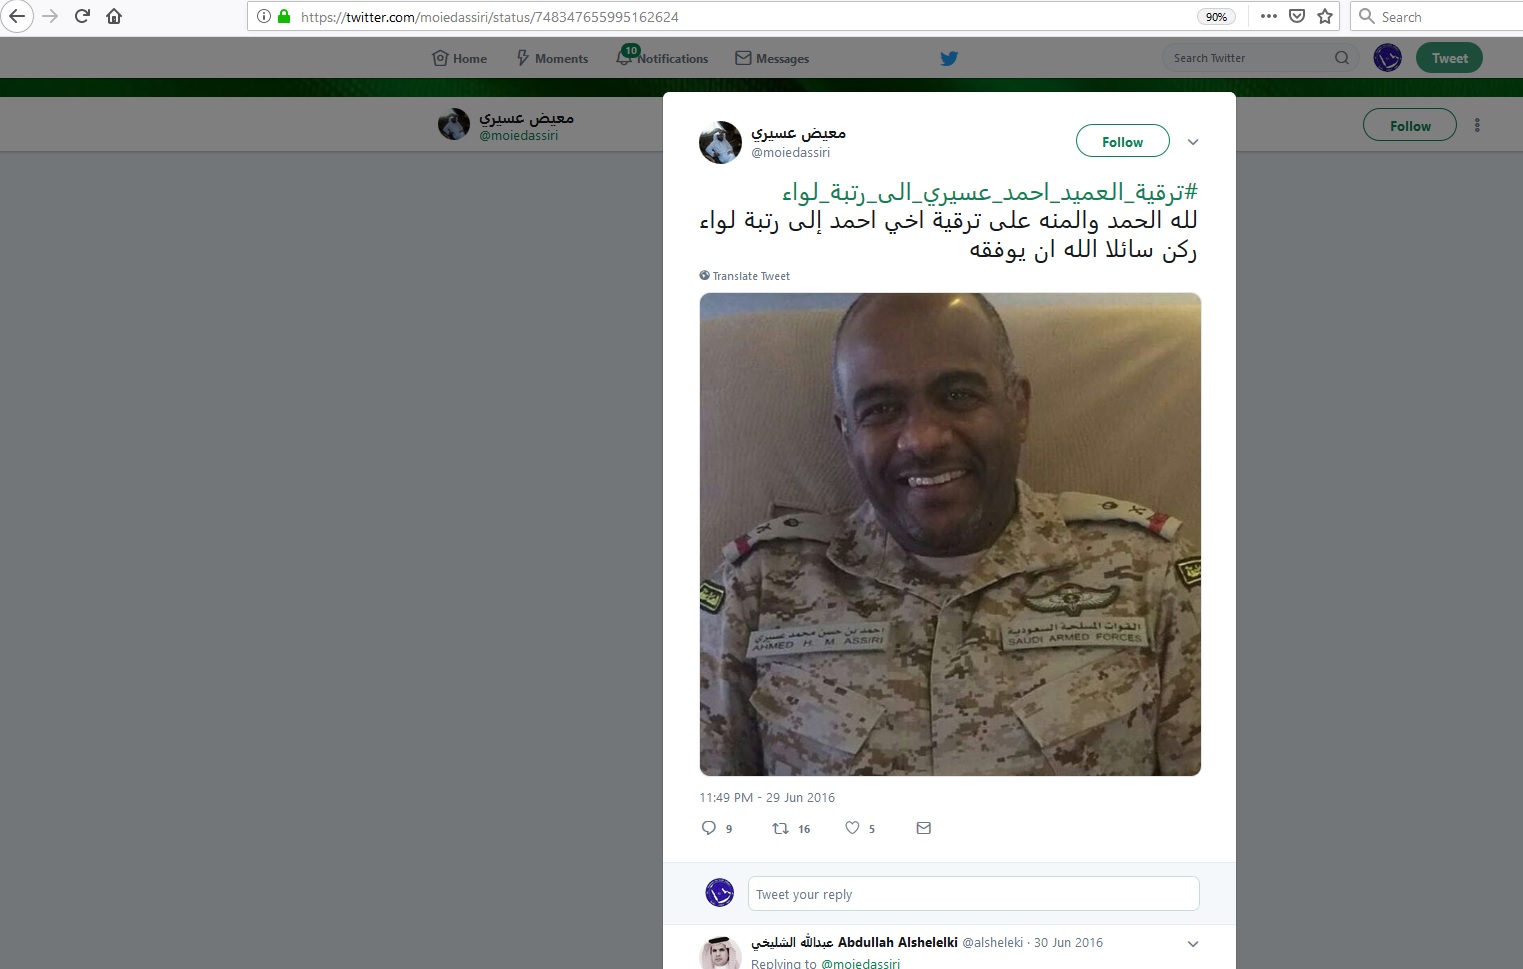1523x969 pixels.
Task: Open profile more options vertical dots
Action: tap(1477, 125)
